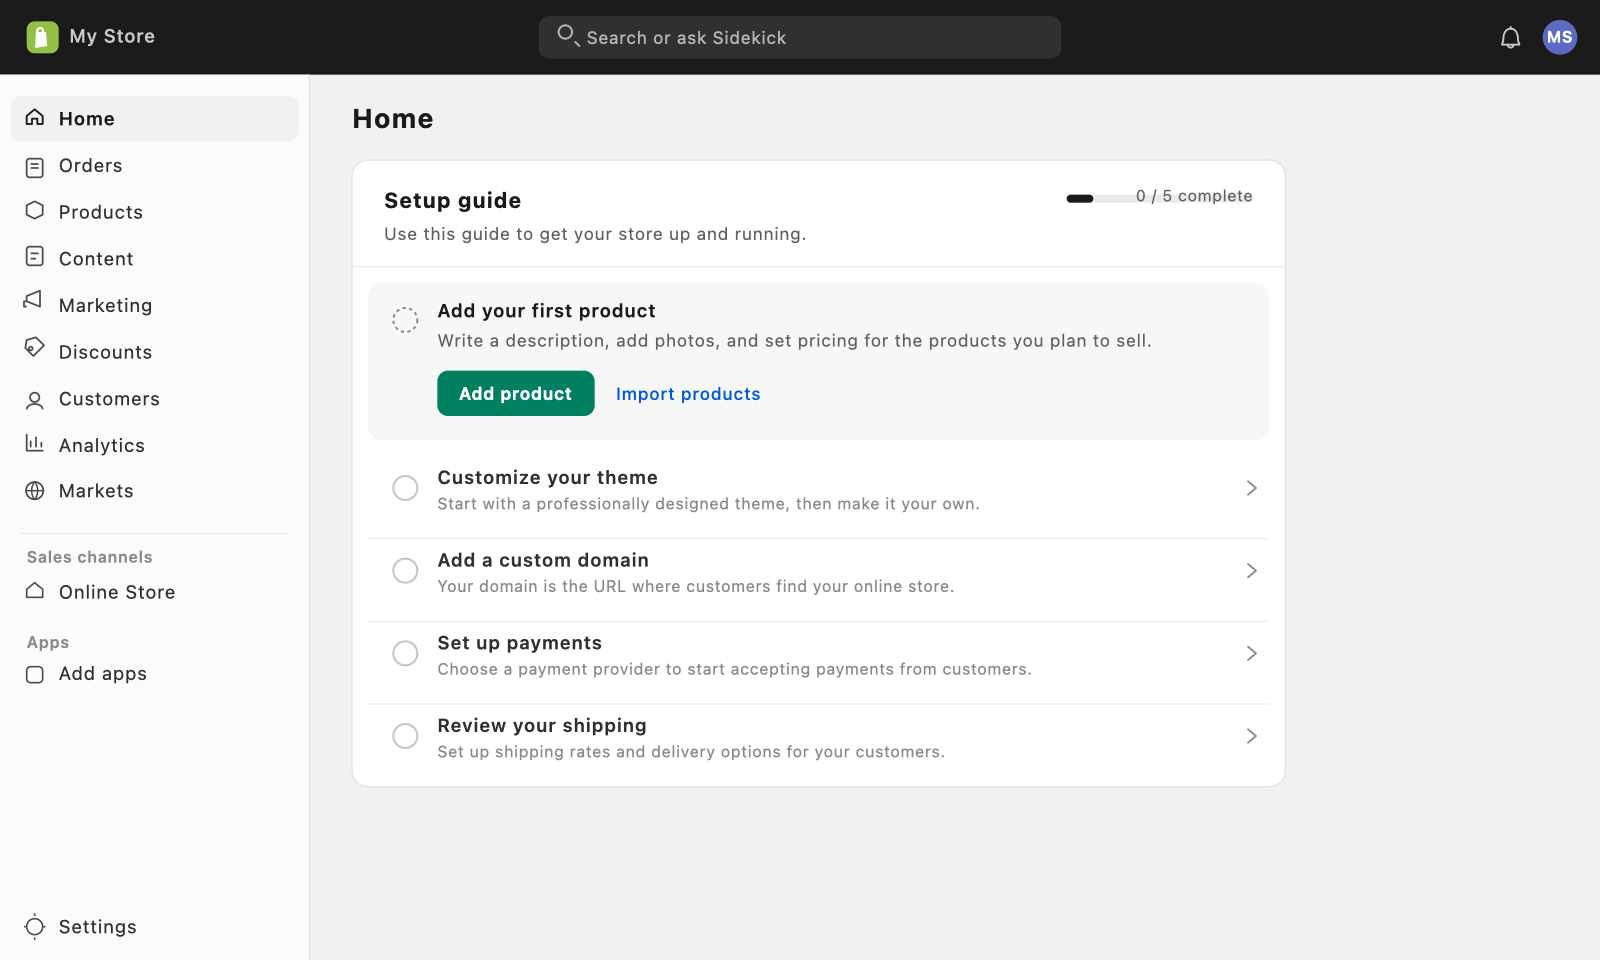Screen dimensions: 1600x960
Task: Click the Marketing megaphone icon
Action: 34,300
